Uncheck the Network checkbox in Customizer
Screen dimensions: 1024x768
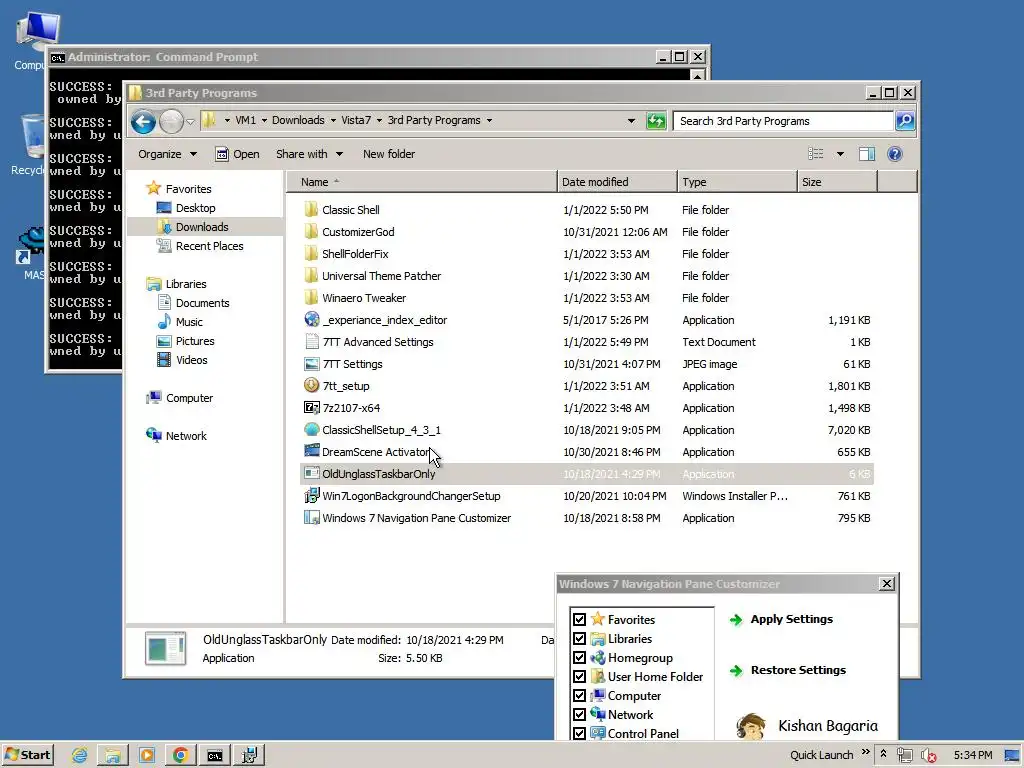pos(579,714)
